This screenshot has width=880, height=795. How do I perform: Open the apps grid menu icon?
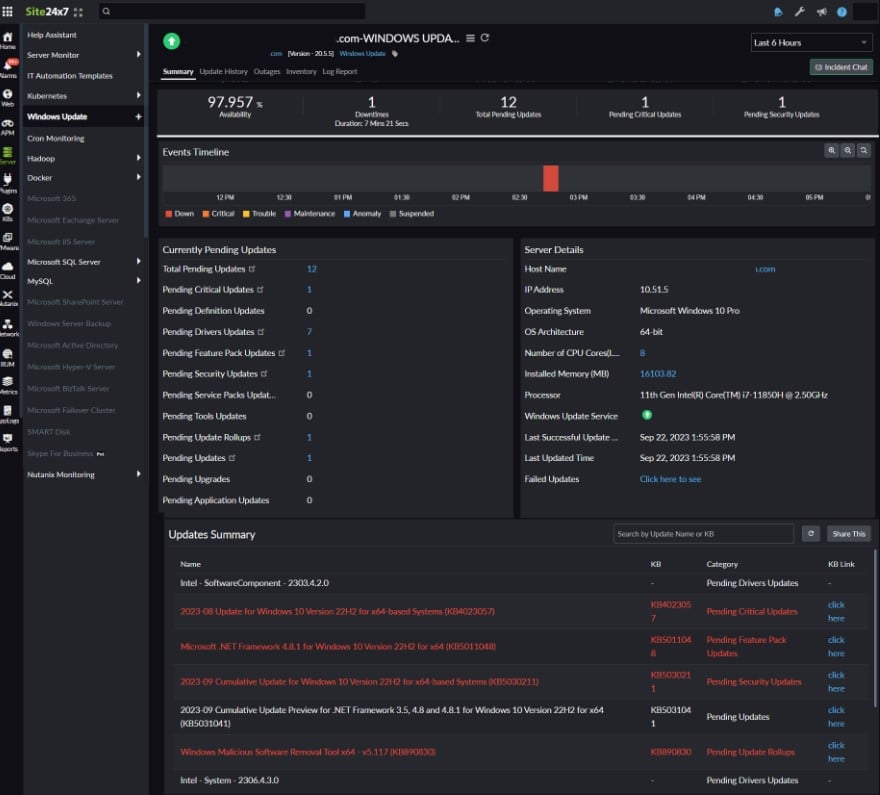coord(7,11)
